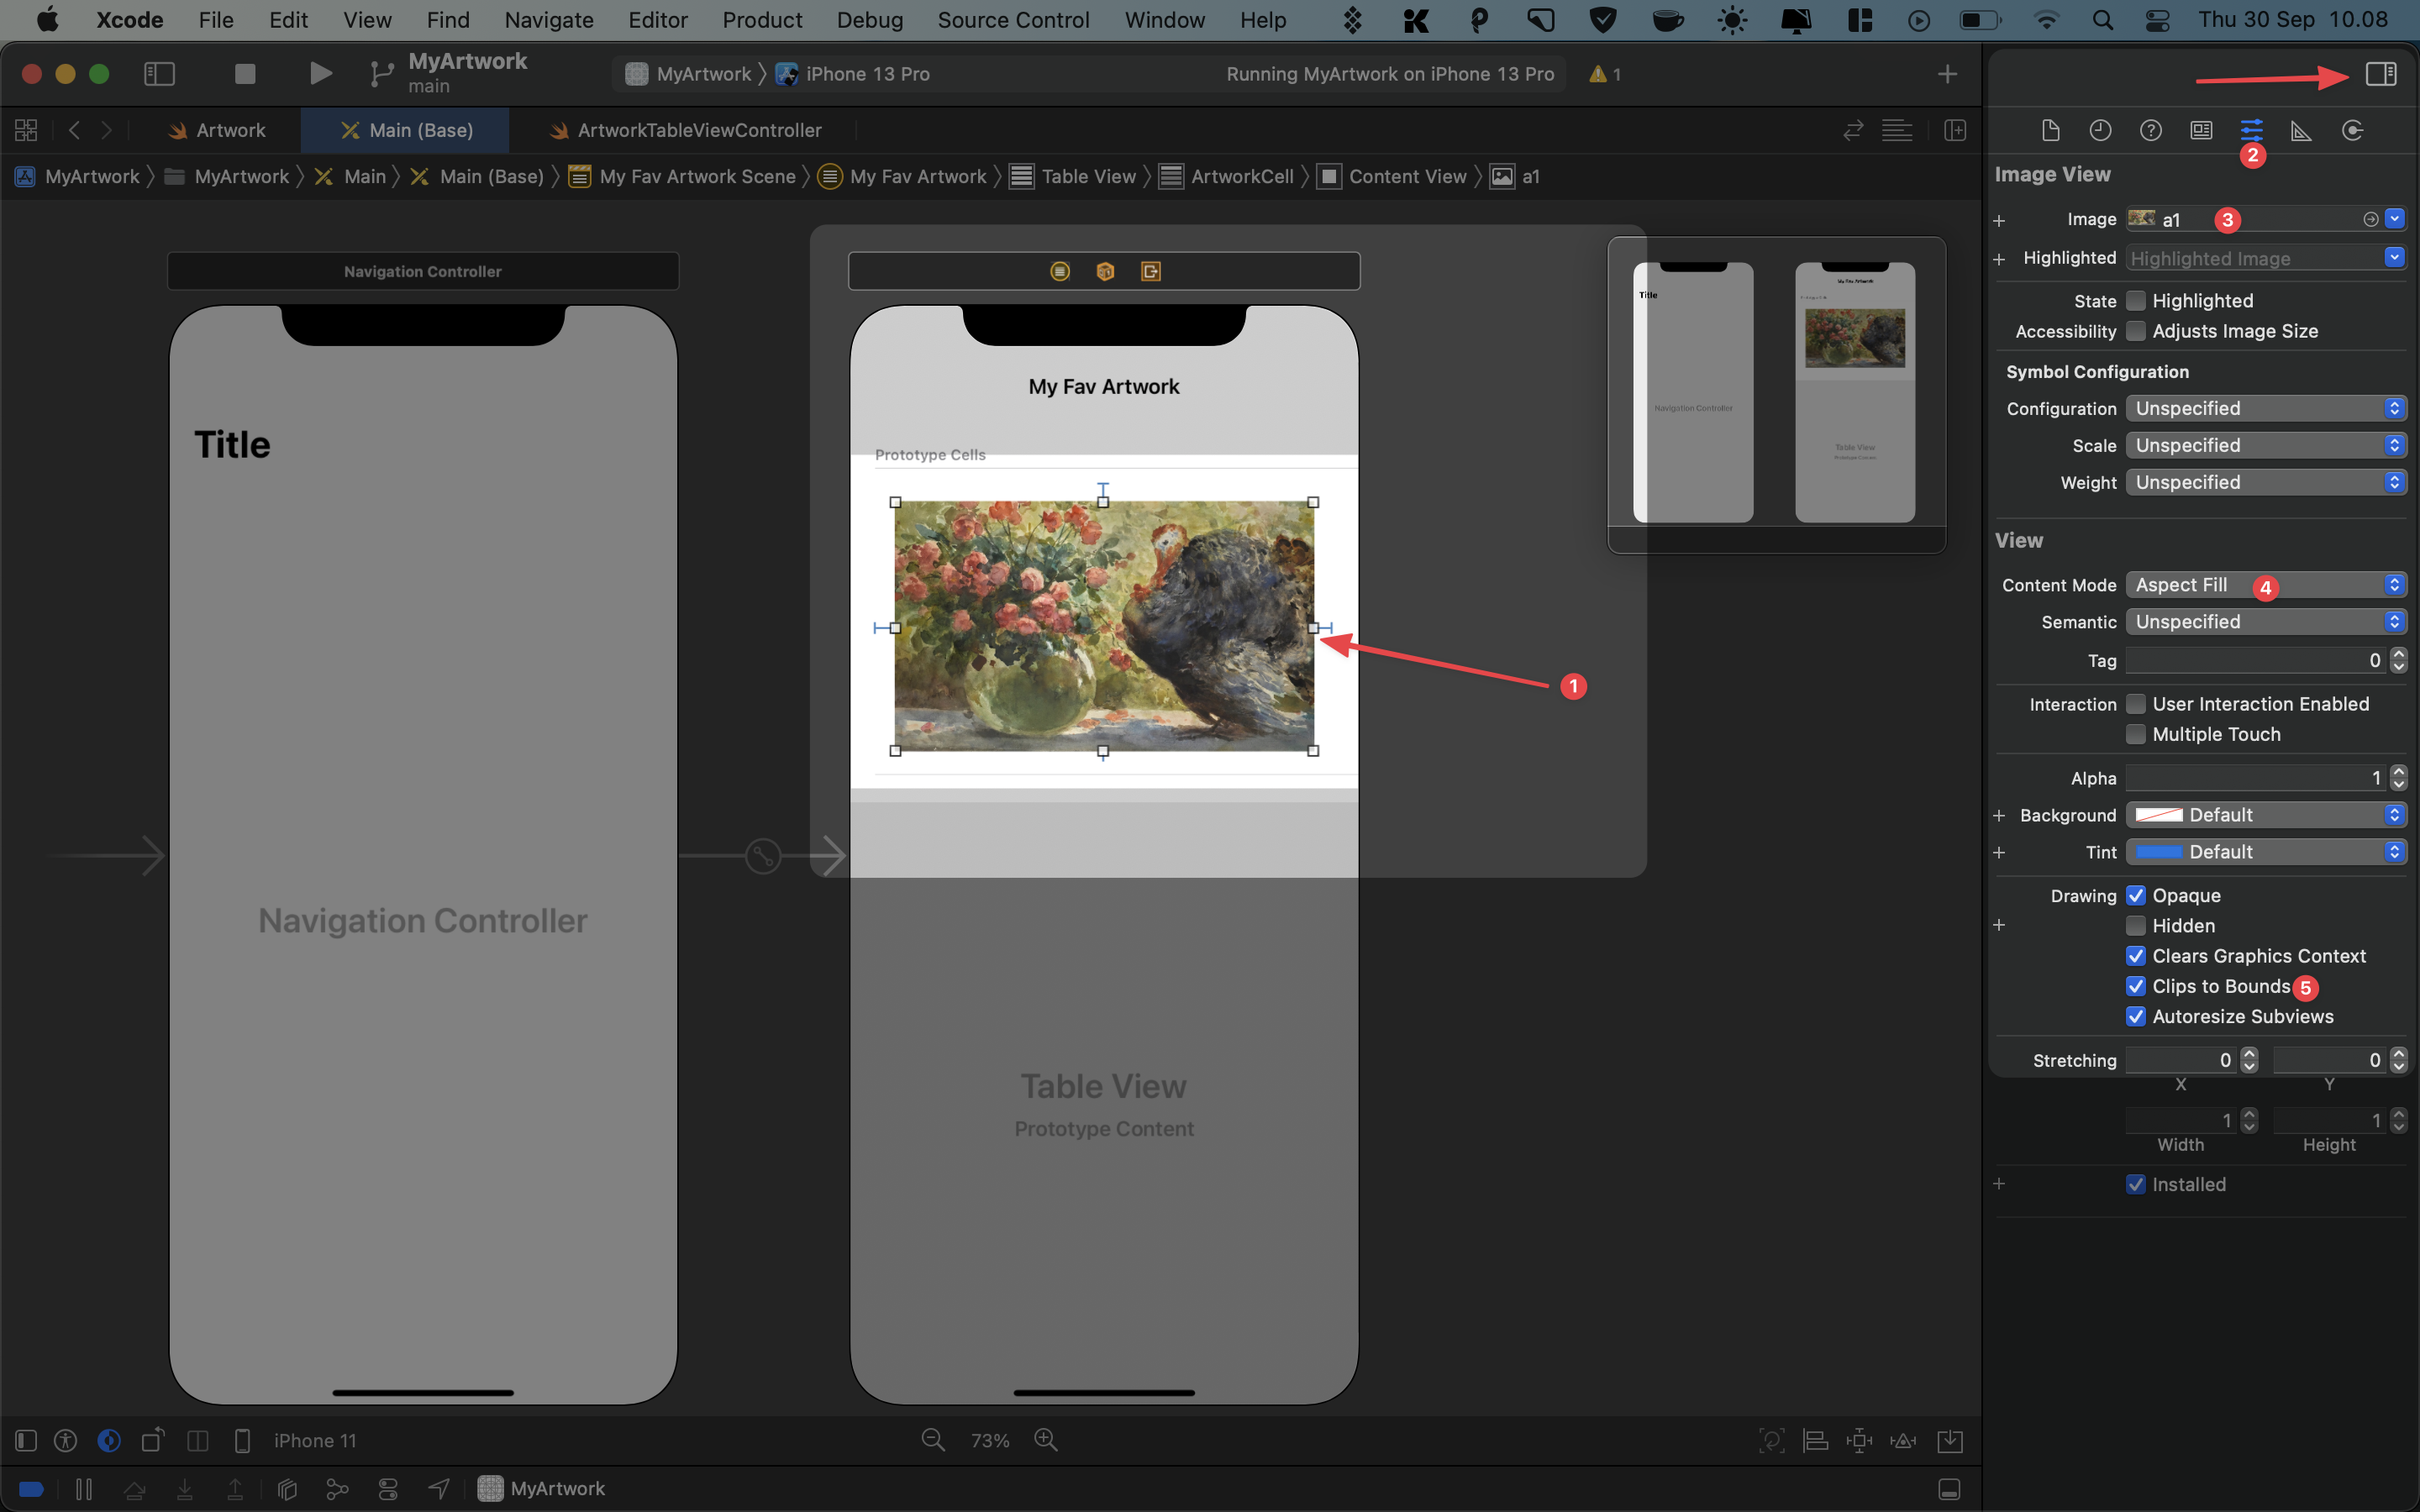Enable Multiple Touch checkbox

point(2135,734)
